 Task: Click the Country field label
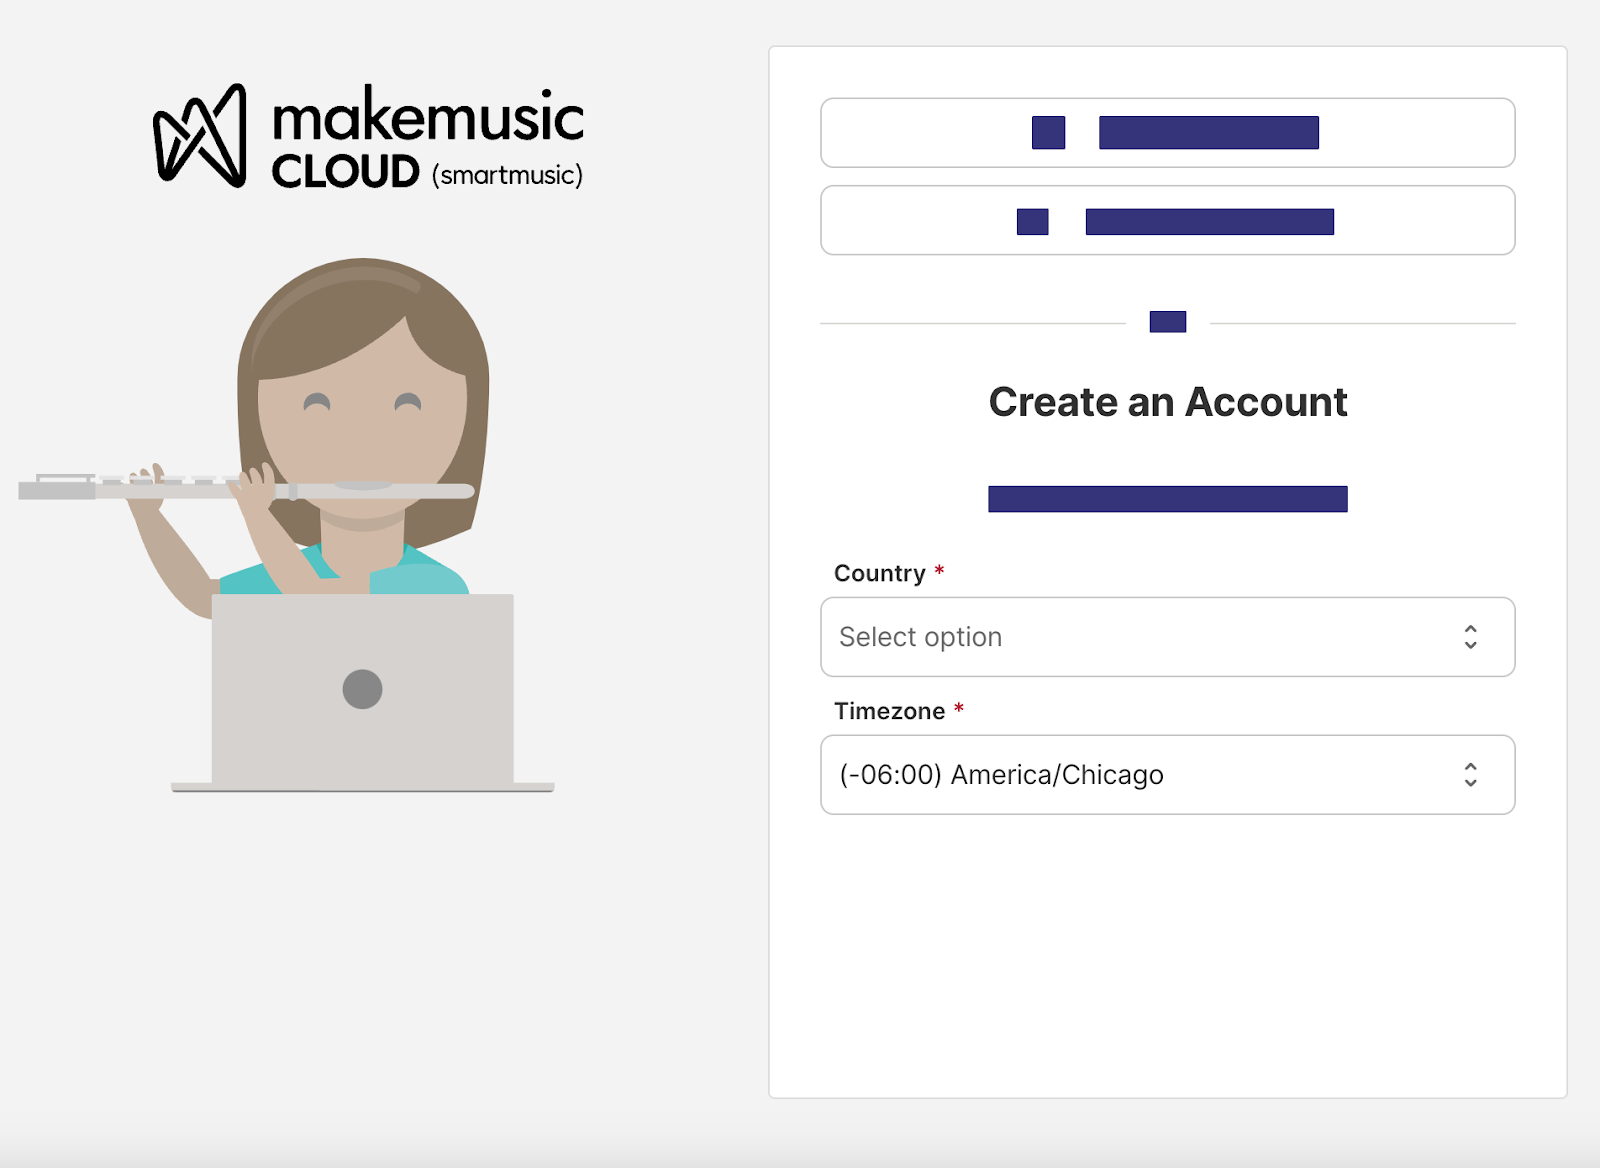tap(880, 573)
